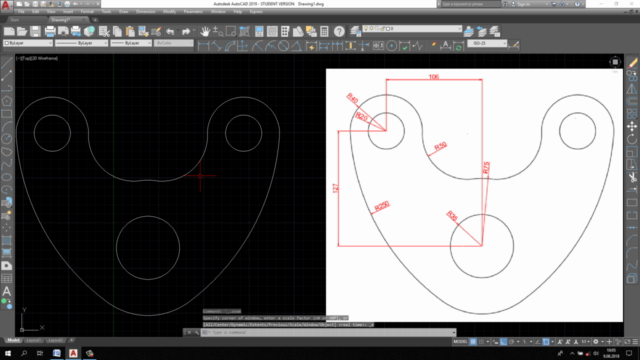Save the drawing using the Save disk icon
640x360 pixels.
[x=36, y=31]
